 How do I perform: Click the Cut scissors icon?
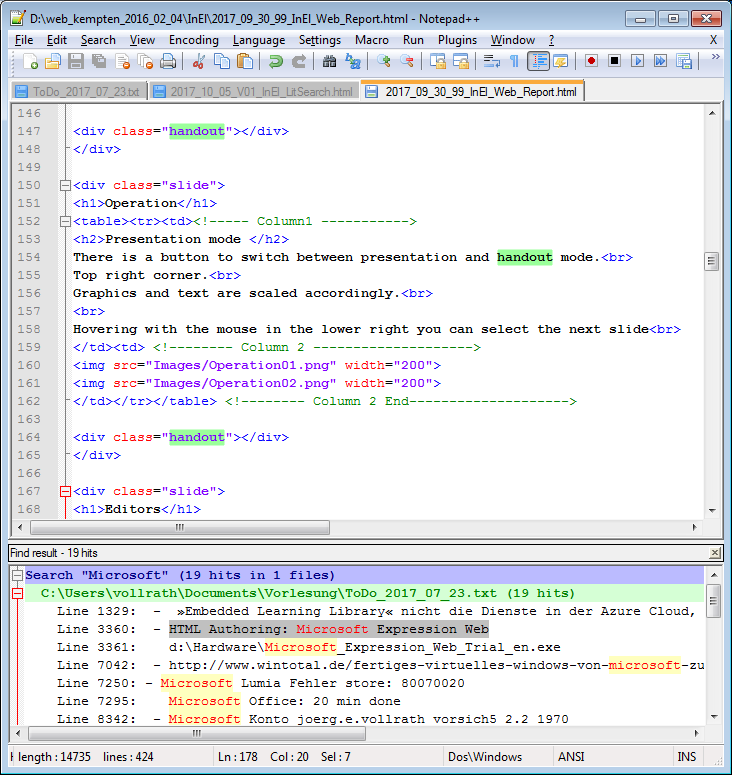(198, 62)
